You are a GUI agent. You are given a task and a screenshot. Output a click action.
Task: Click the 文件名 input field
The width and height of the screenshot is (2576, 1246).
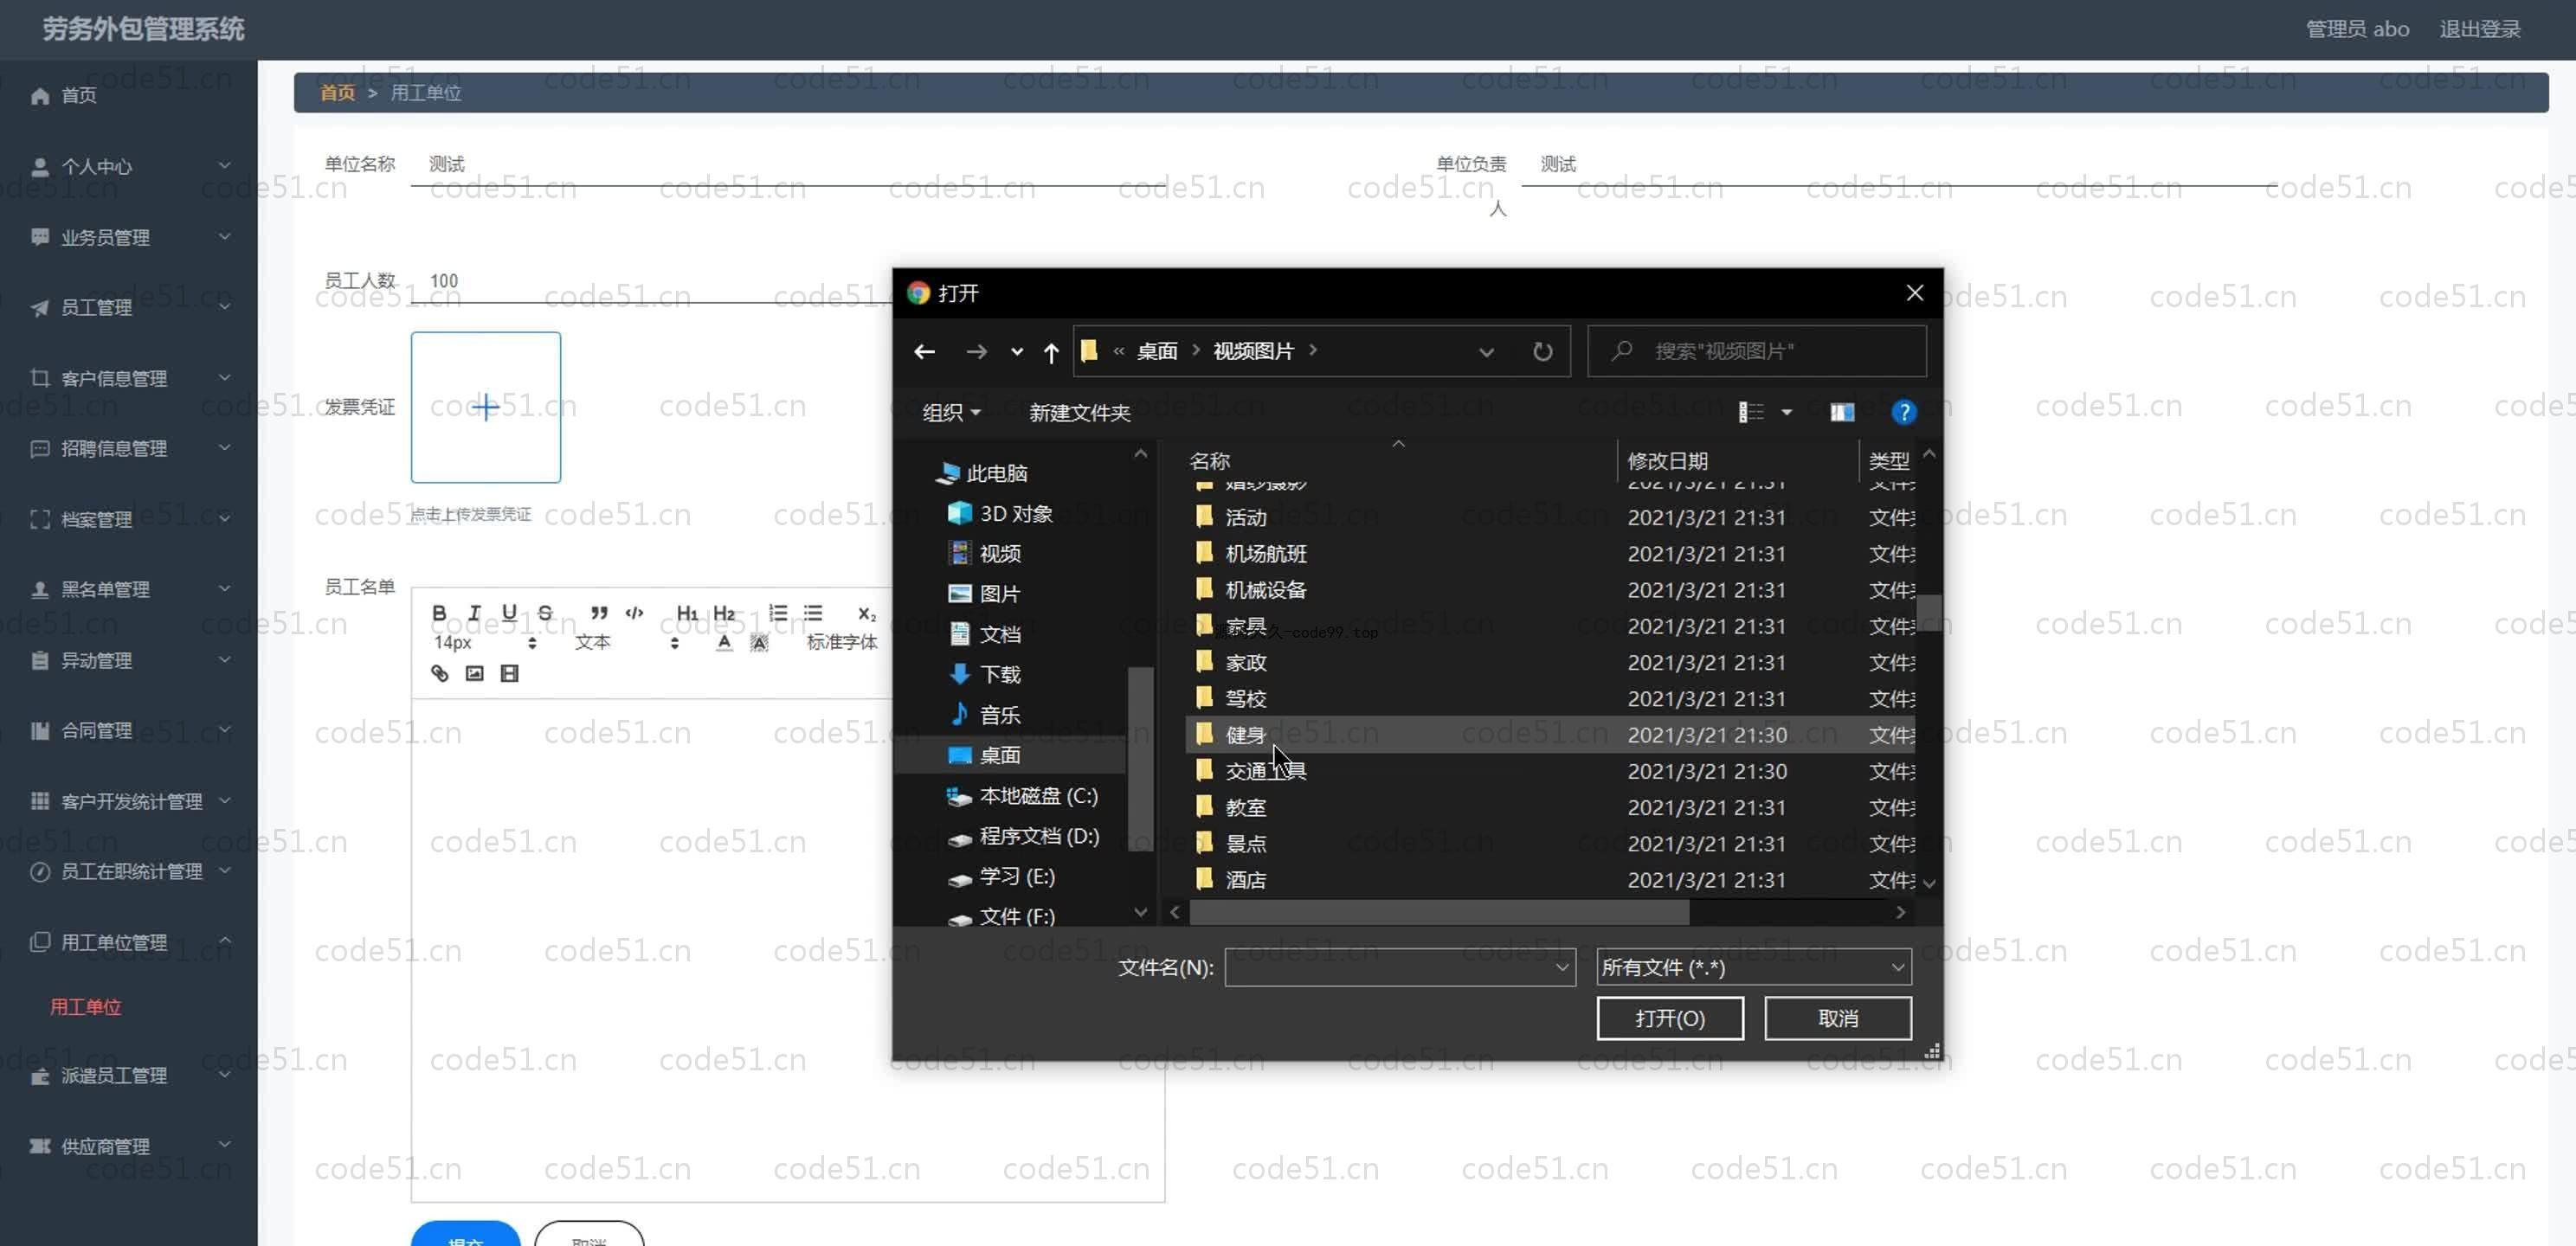tap(1399, 967)
